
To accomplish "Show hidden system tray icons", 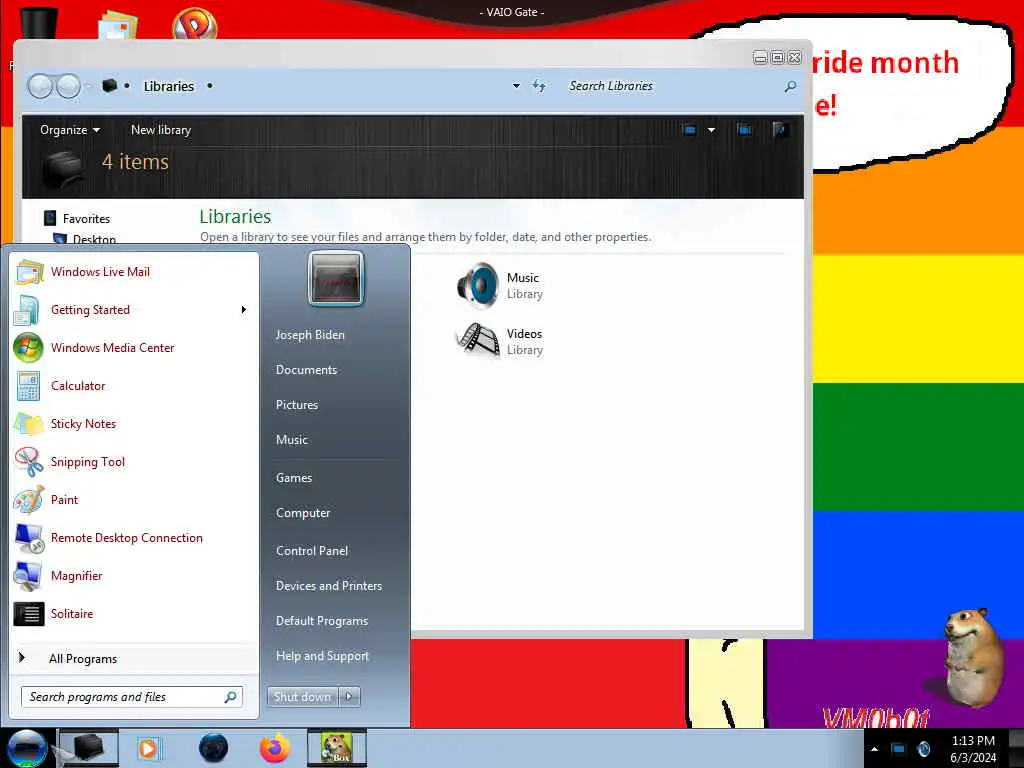I will point(874,749).
